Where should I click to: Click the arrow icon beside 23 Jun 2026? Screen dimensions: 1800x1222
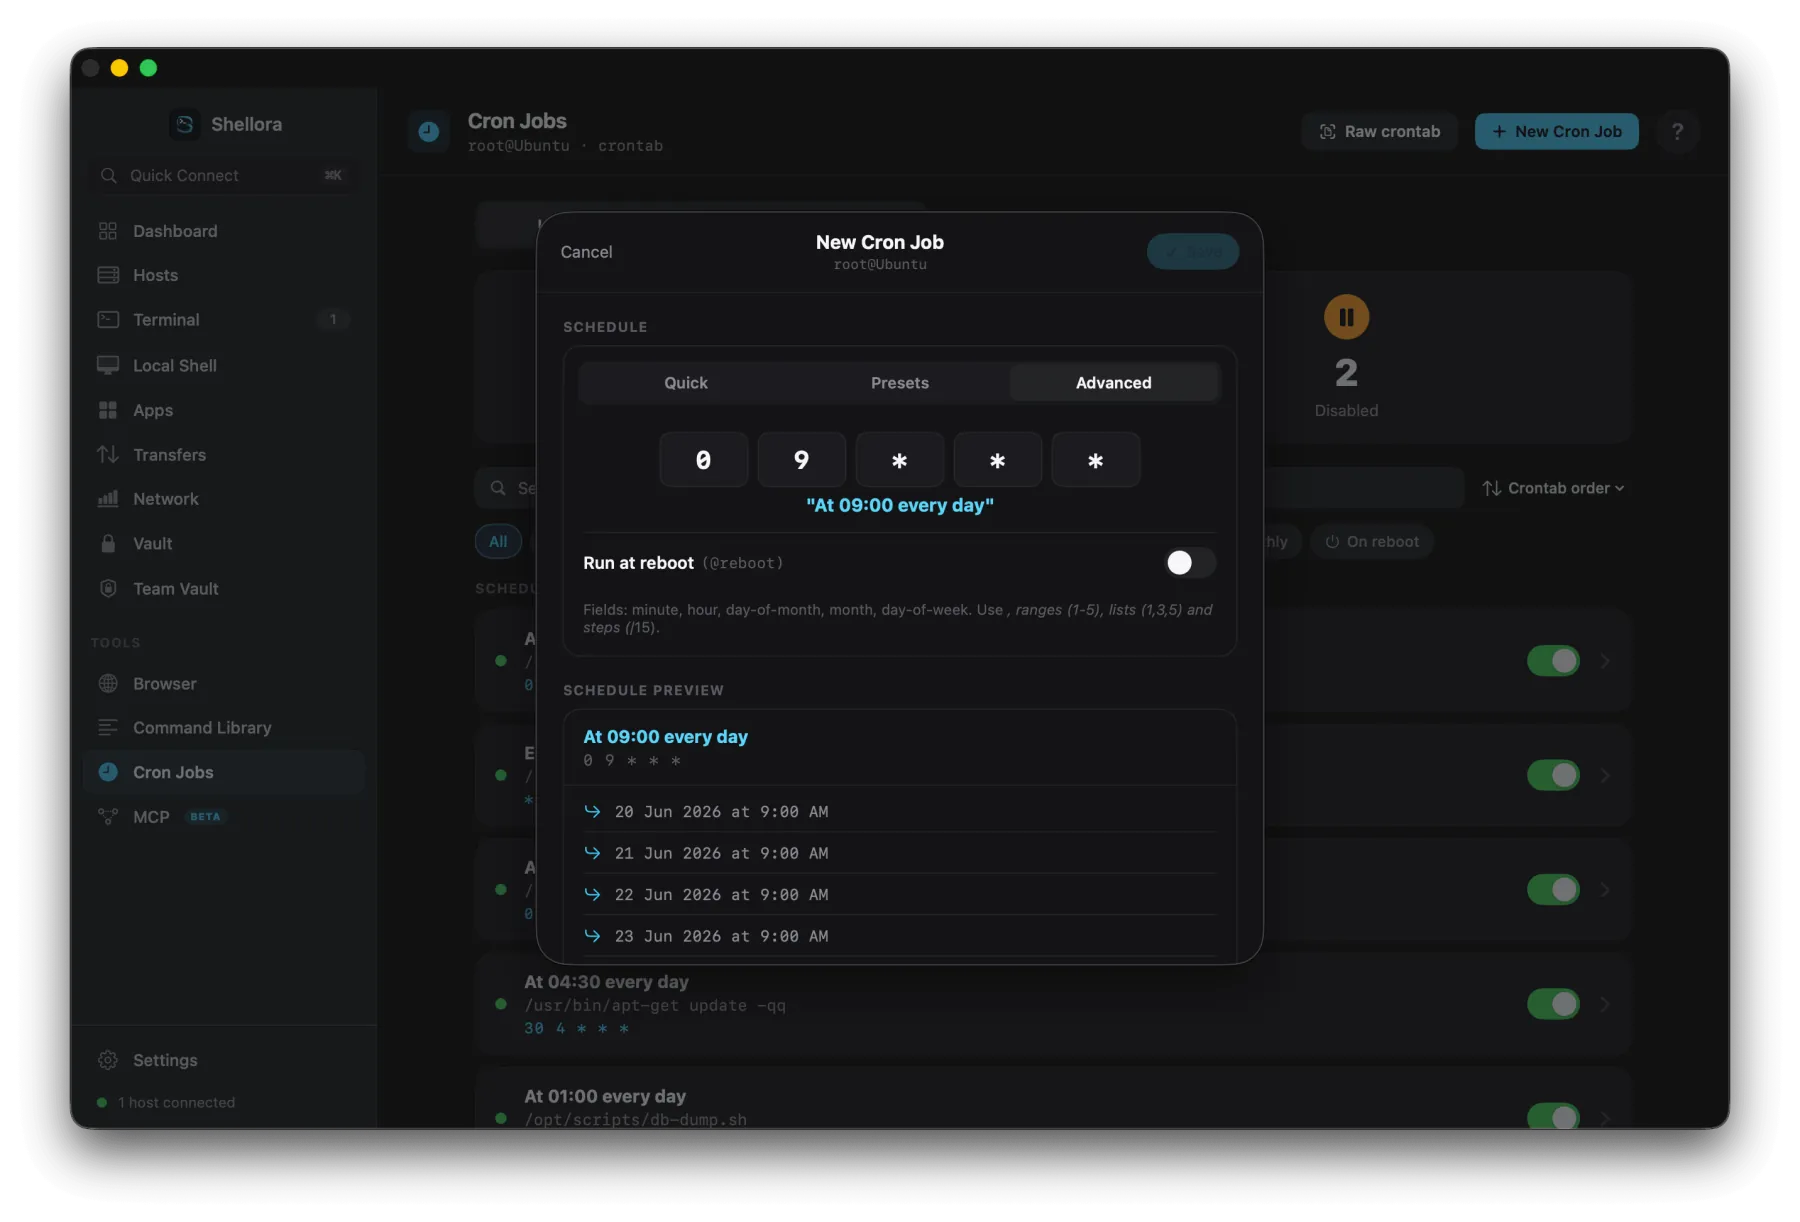pyautogui.click(x=592, y=935)
